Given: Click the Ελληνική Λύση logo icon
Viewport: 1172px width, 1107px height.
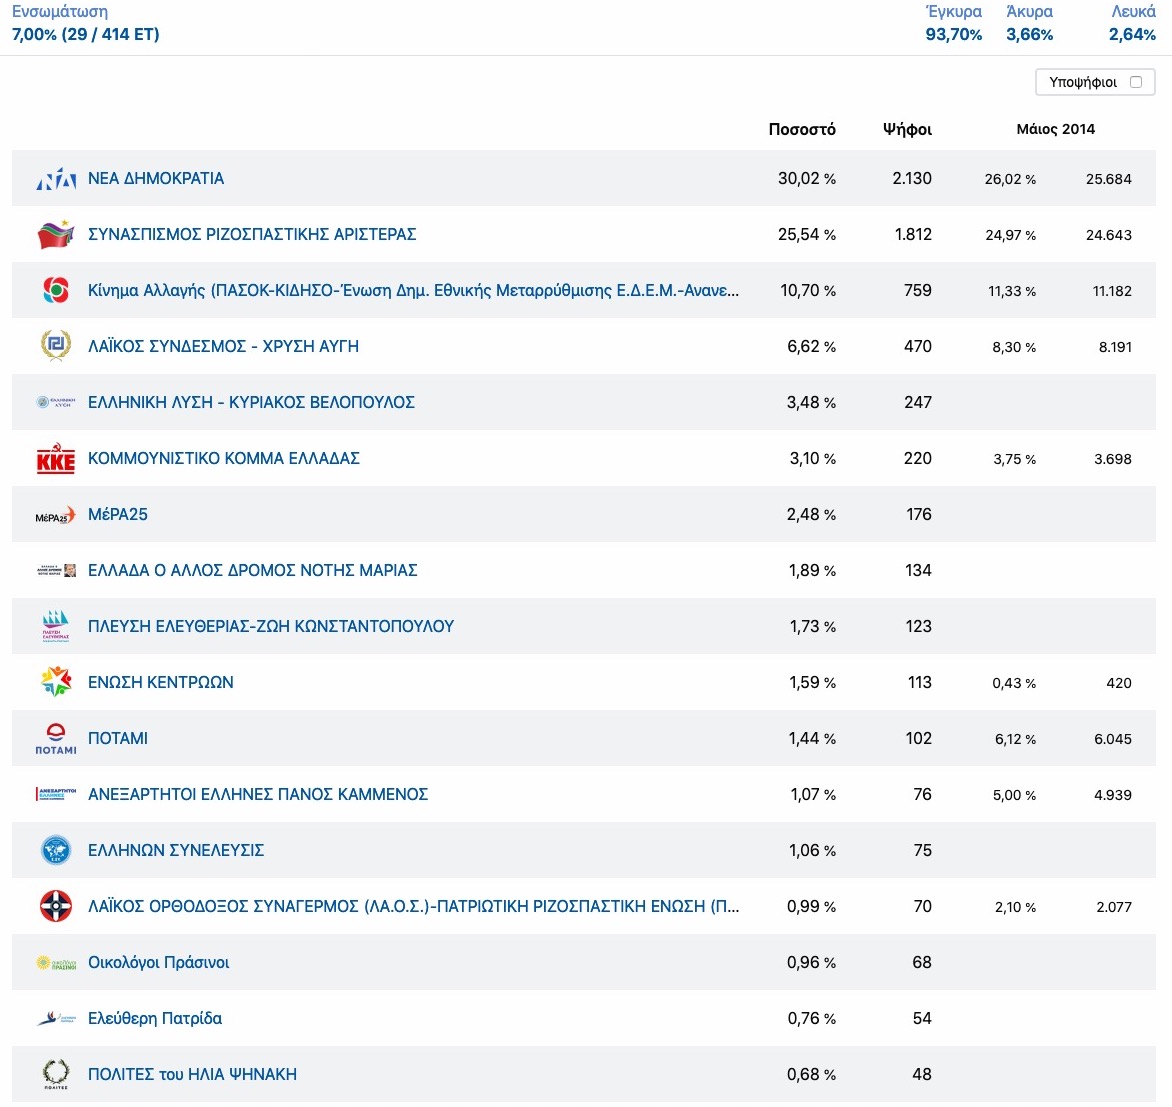Looking at the screenshot, I should pos(56,402).
